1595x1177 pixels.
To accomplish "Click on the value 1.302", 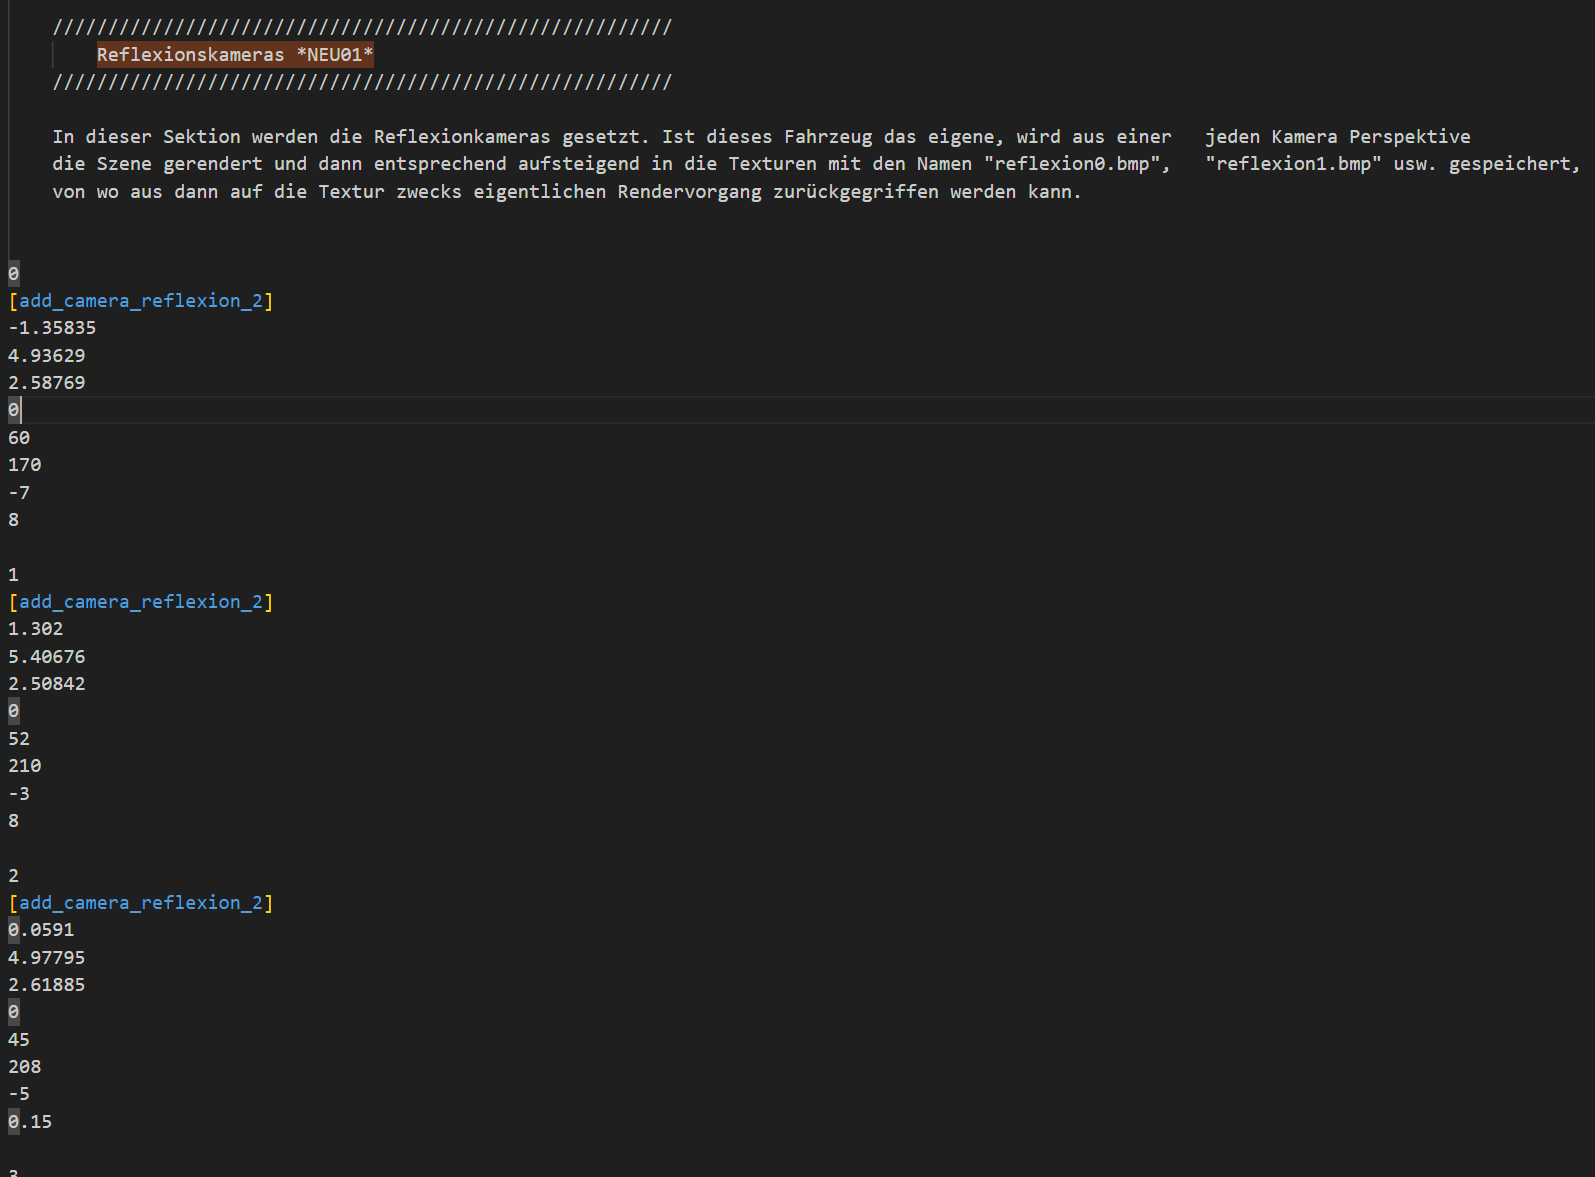I will tap(36, 629).
